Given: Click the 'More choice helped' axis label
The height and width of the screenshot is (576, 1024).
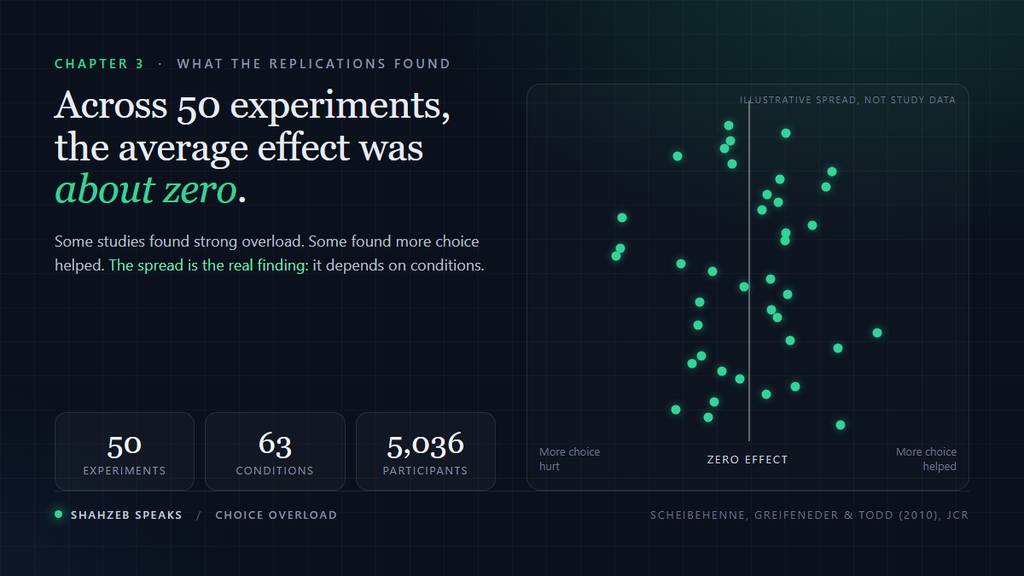Looking at the screenshot, I should point(926,459).
